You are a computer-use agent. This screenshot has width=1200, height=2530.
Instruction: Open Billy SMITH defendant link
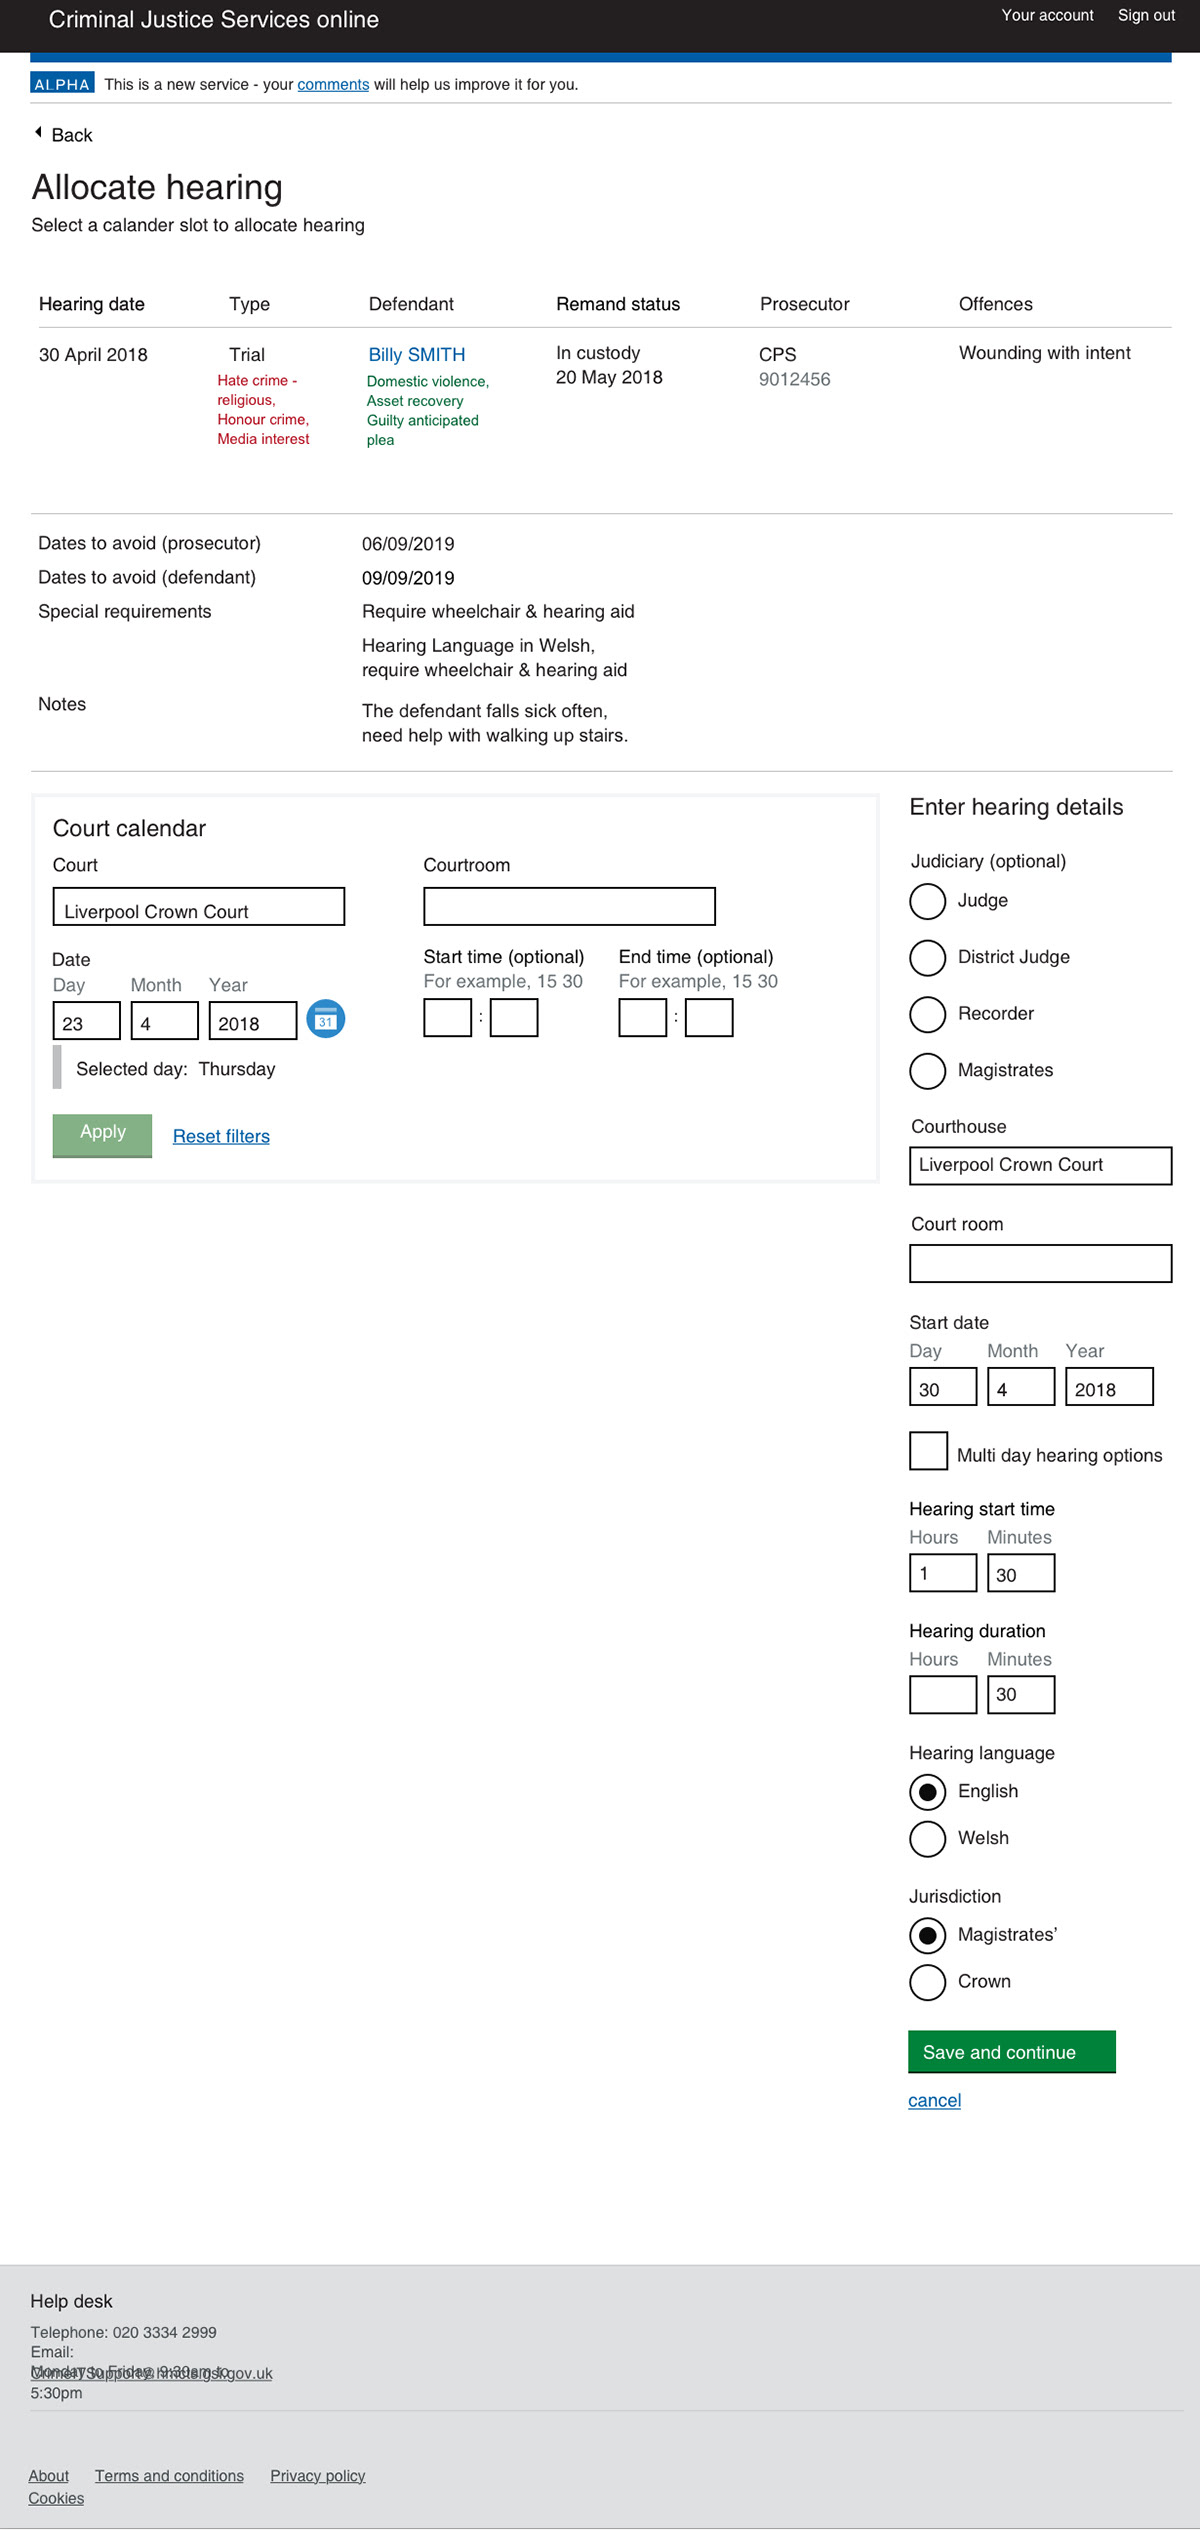416,355
